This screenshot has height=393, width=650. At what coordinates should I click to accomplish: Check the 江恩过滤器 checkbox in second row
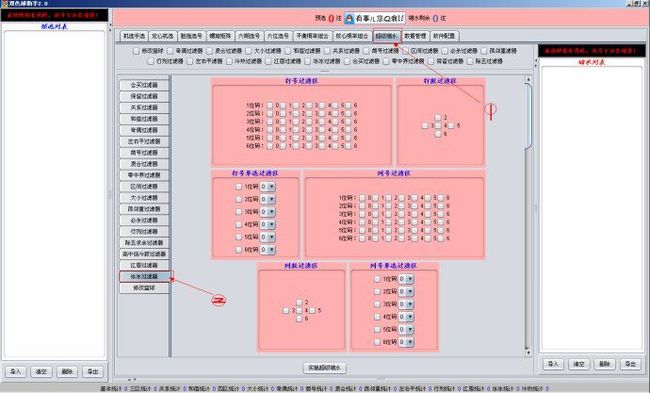(269, 61)
